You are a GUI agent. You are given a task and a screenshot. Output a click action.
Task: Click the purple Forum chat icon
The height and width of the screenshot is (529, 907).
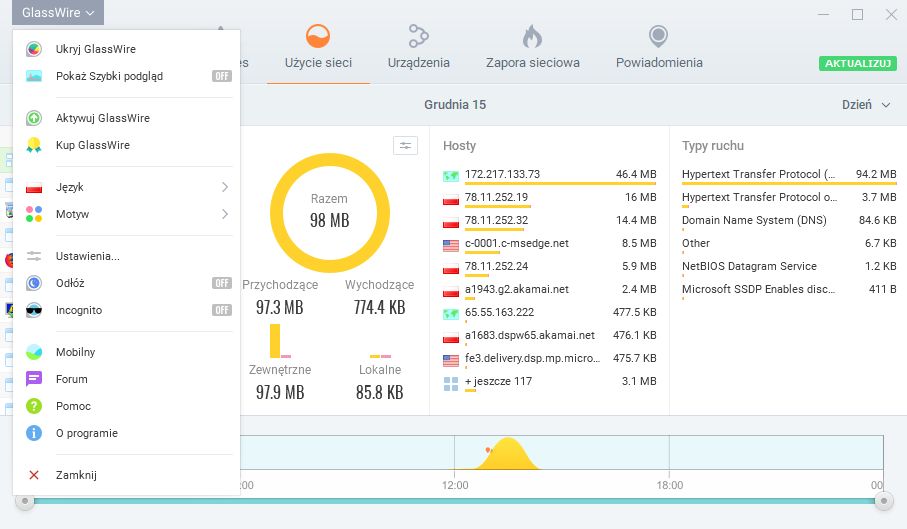pyautogui.click(x=34, y=379)
